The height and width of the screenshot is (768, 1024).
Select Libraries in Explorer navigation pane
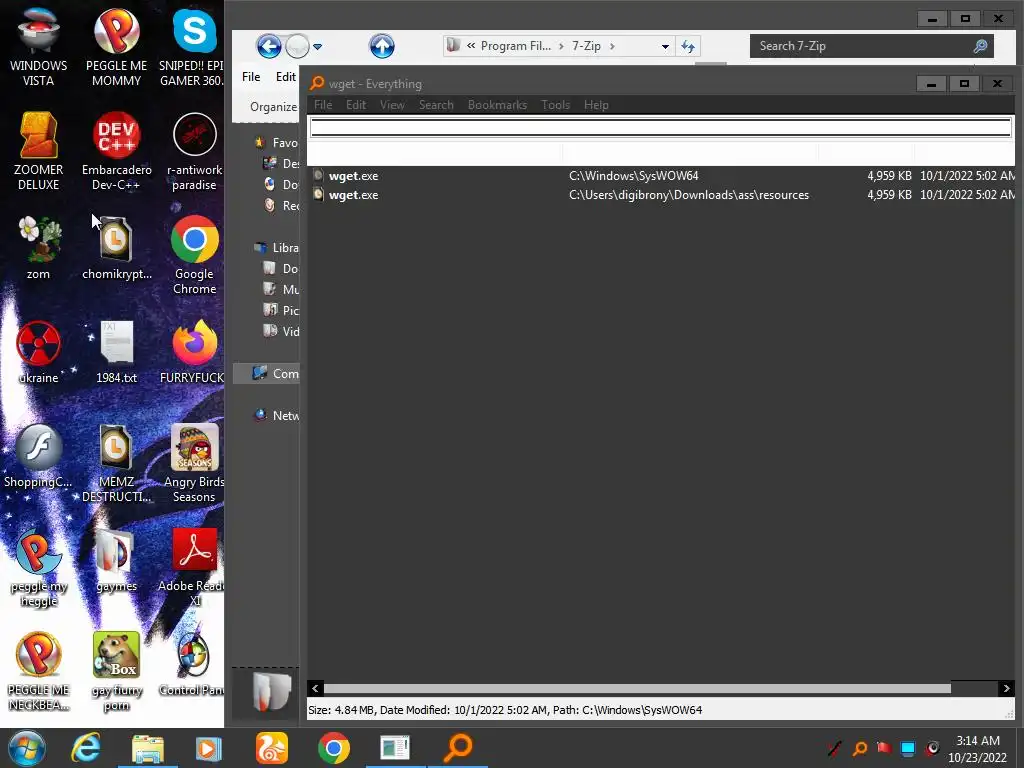[x=277, y=248]
